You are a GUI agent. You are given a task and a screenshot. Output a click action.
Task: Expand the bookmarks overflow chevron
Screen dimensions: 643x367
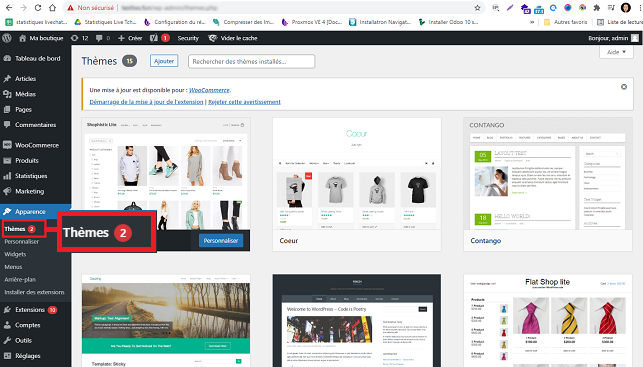(532, 22)
